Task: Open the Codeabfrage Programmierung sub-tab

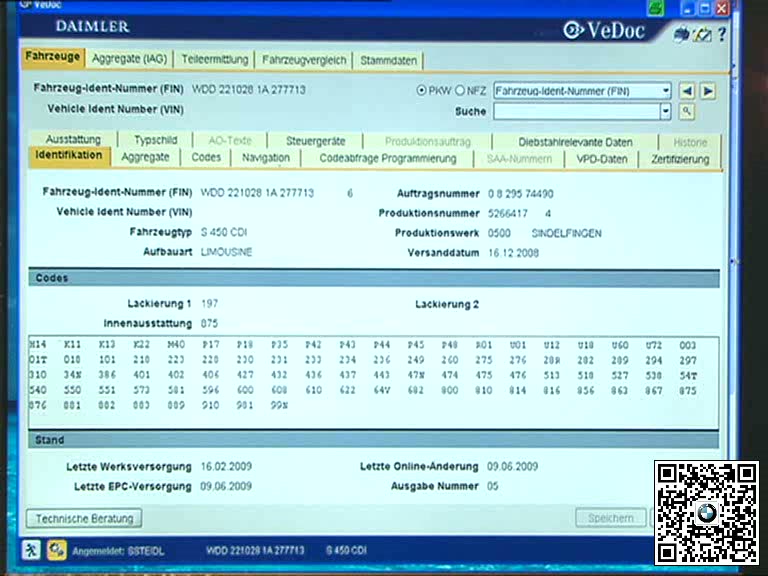Action: 388,159
